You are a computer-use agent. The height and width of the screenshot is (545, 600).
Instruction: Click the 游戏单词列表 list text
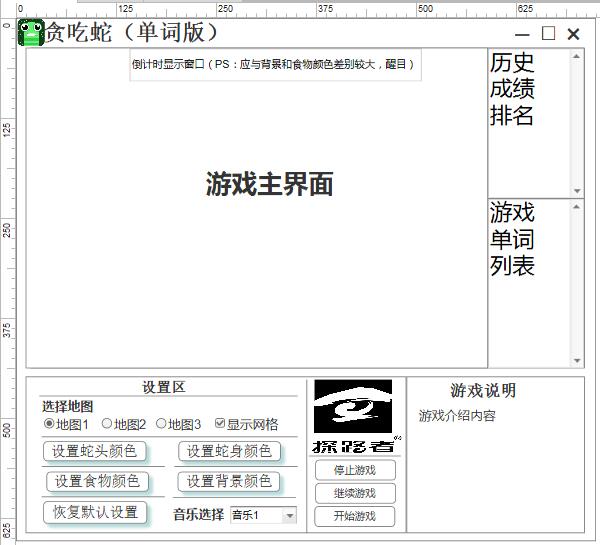(512, 238)
